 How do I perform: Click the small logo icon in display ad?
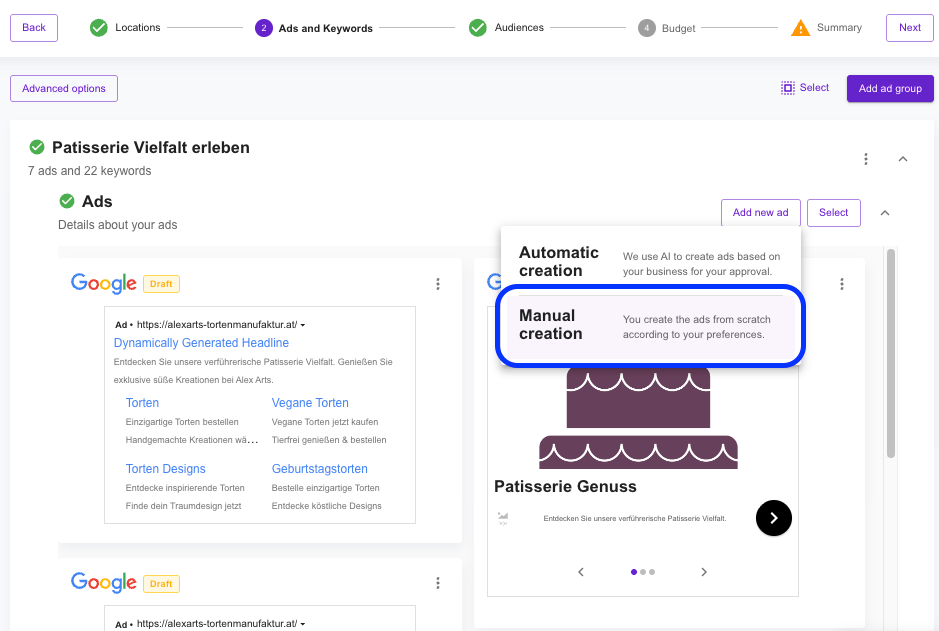(502, 518)
